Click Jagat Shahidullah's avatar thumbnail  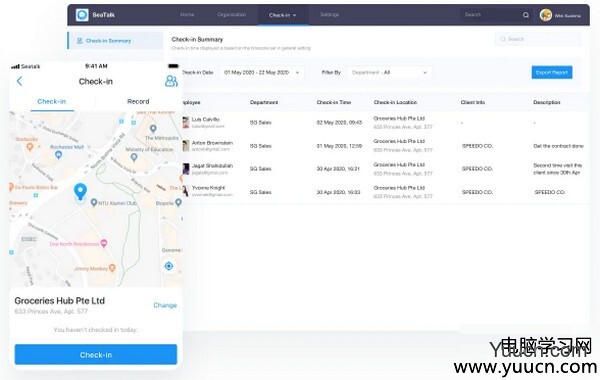click(x=186, y=169)
